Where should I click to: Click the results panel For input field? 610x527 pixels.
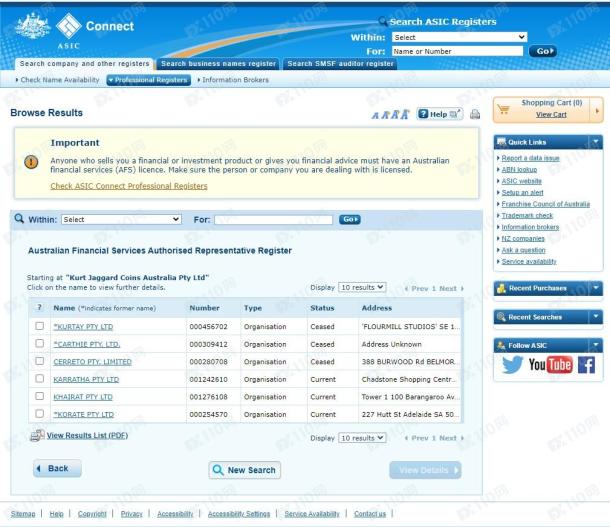[x=273, y=219]
